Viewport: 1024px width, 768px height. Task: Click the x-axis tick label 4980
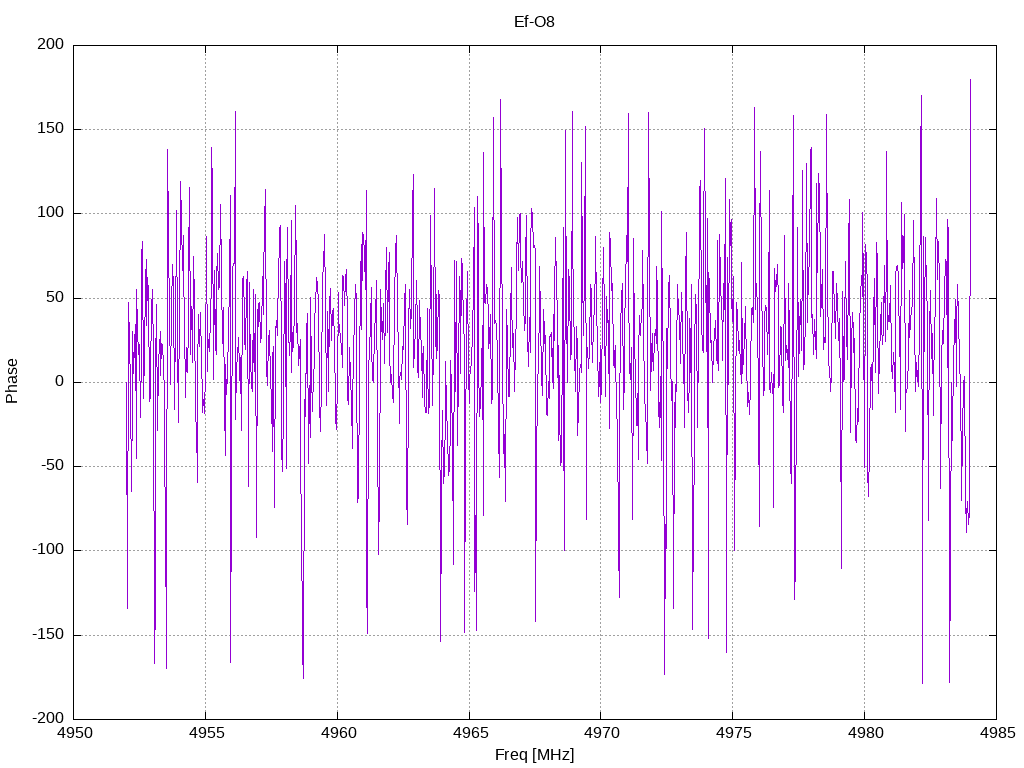tap(865, 733)
